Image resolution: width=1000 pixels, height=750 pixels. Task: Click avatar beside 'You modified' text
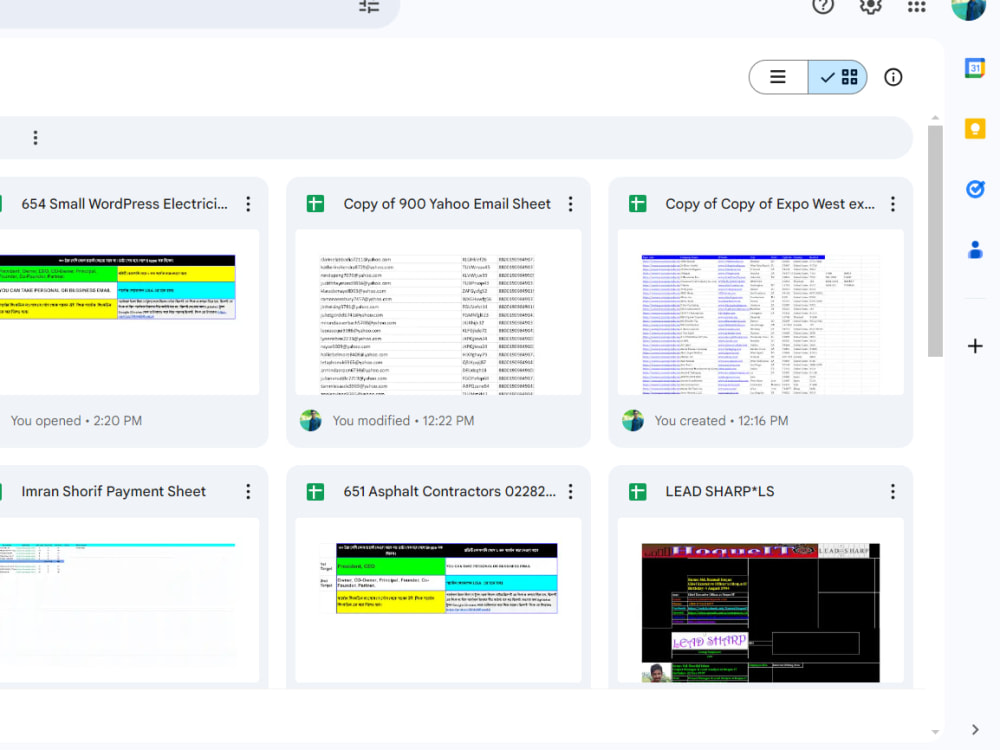coord(311,421)
